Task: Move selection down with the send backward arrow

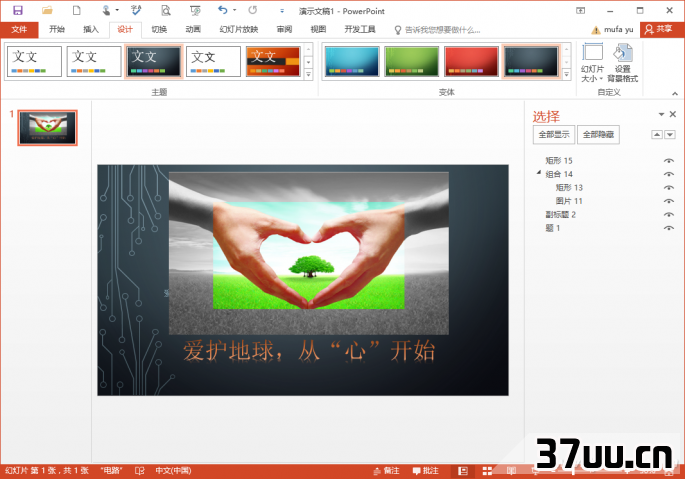Action: [670, 135]
